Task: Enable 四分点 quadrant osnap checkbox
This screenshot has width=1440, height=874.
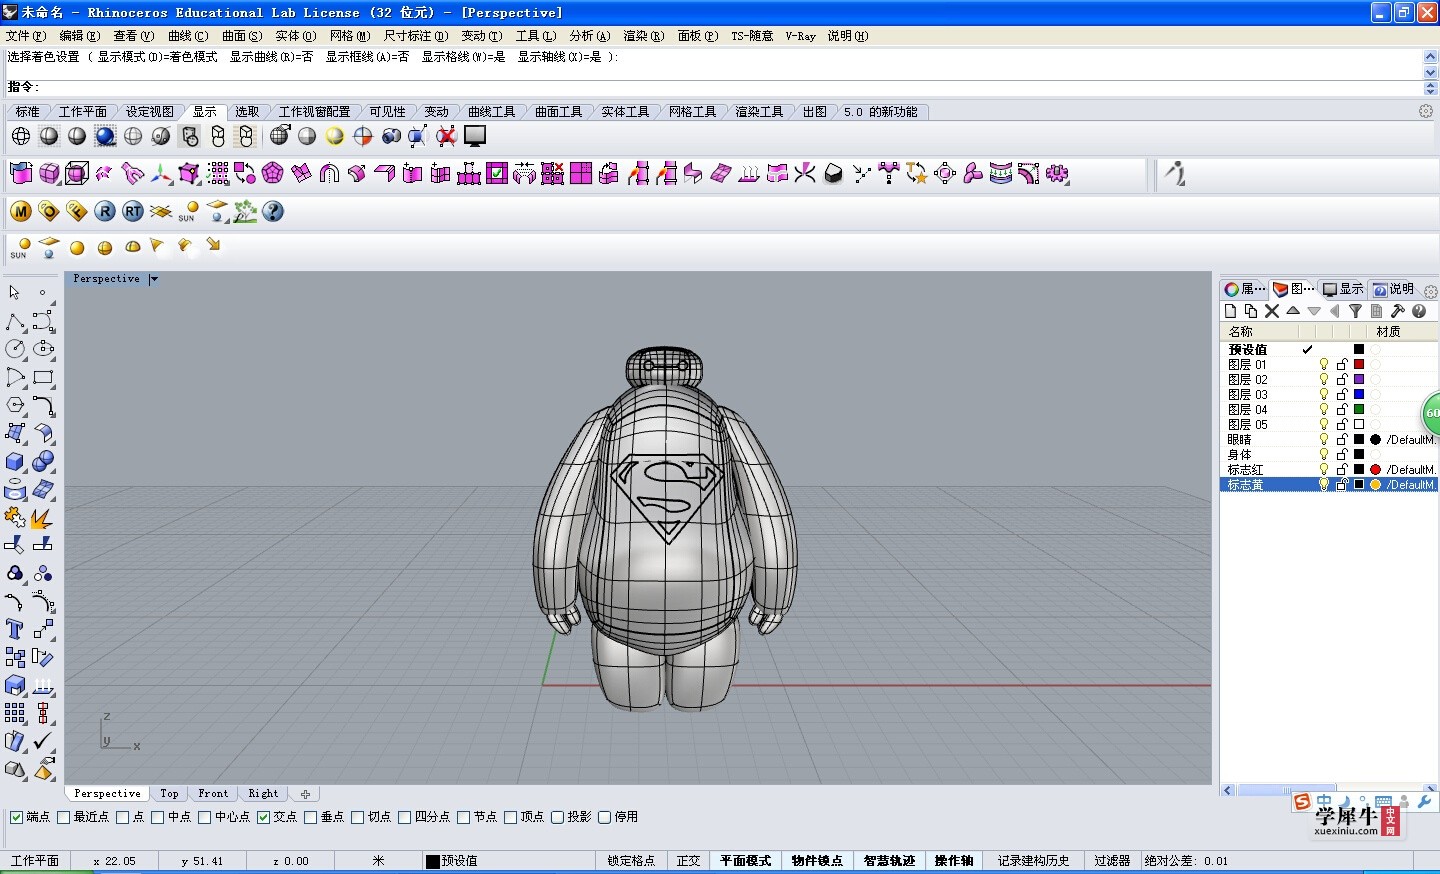Action: [x=405, y=817]
